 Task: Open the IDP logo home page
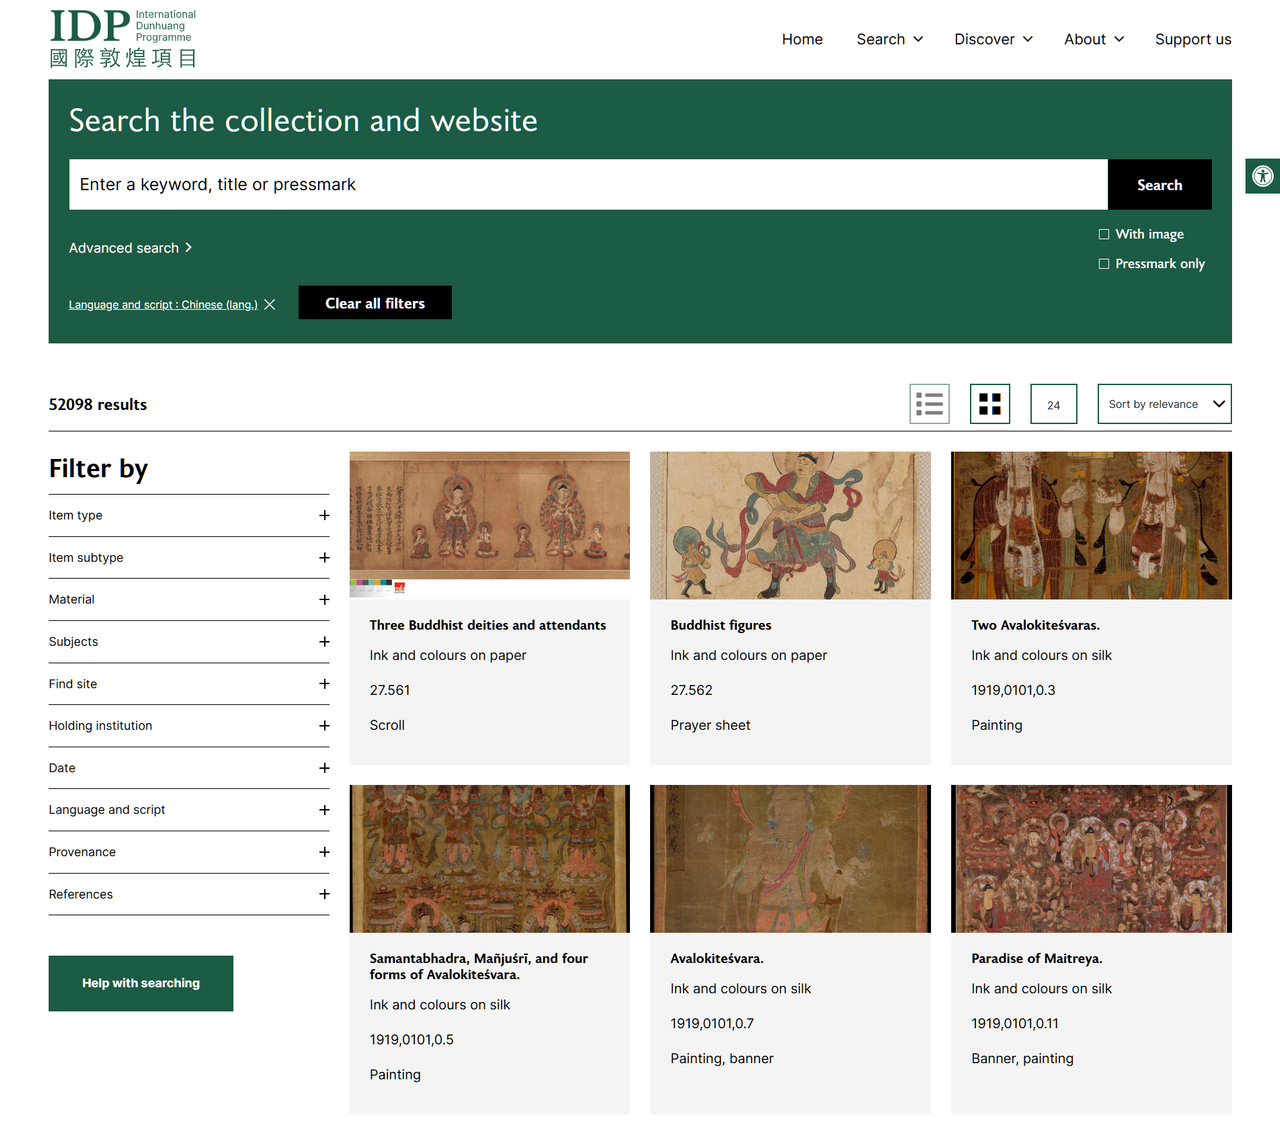[x=123, y=39]
